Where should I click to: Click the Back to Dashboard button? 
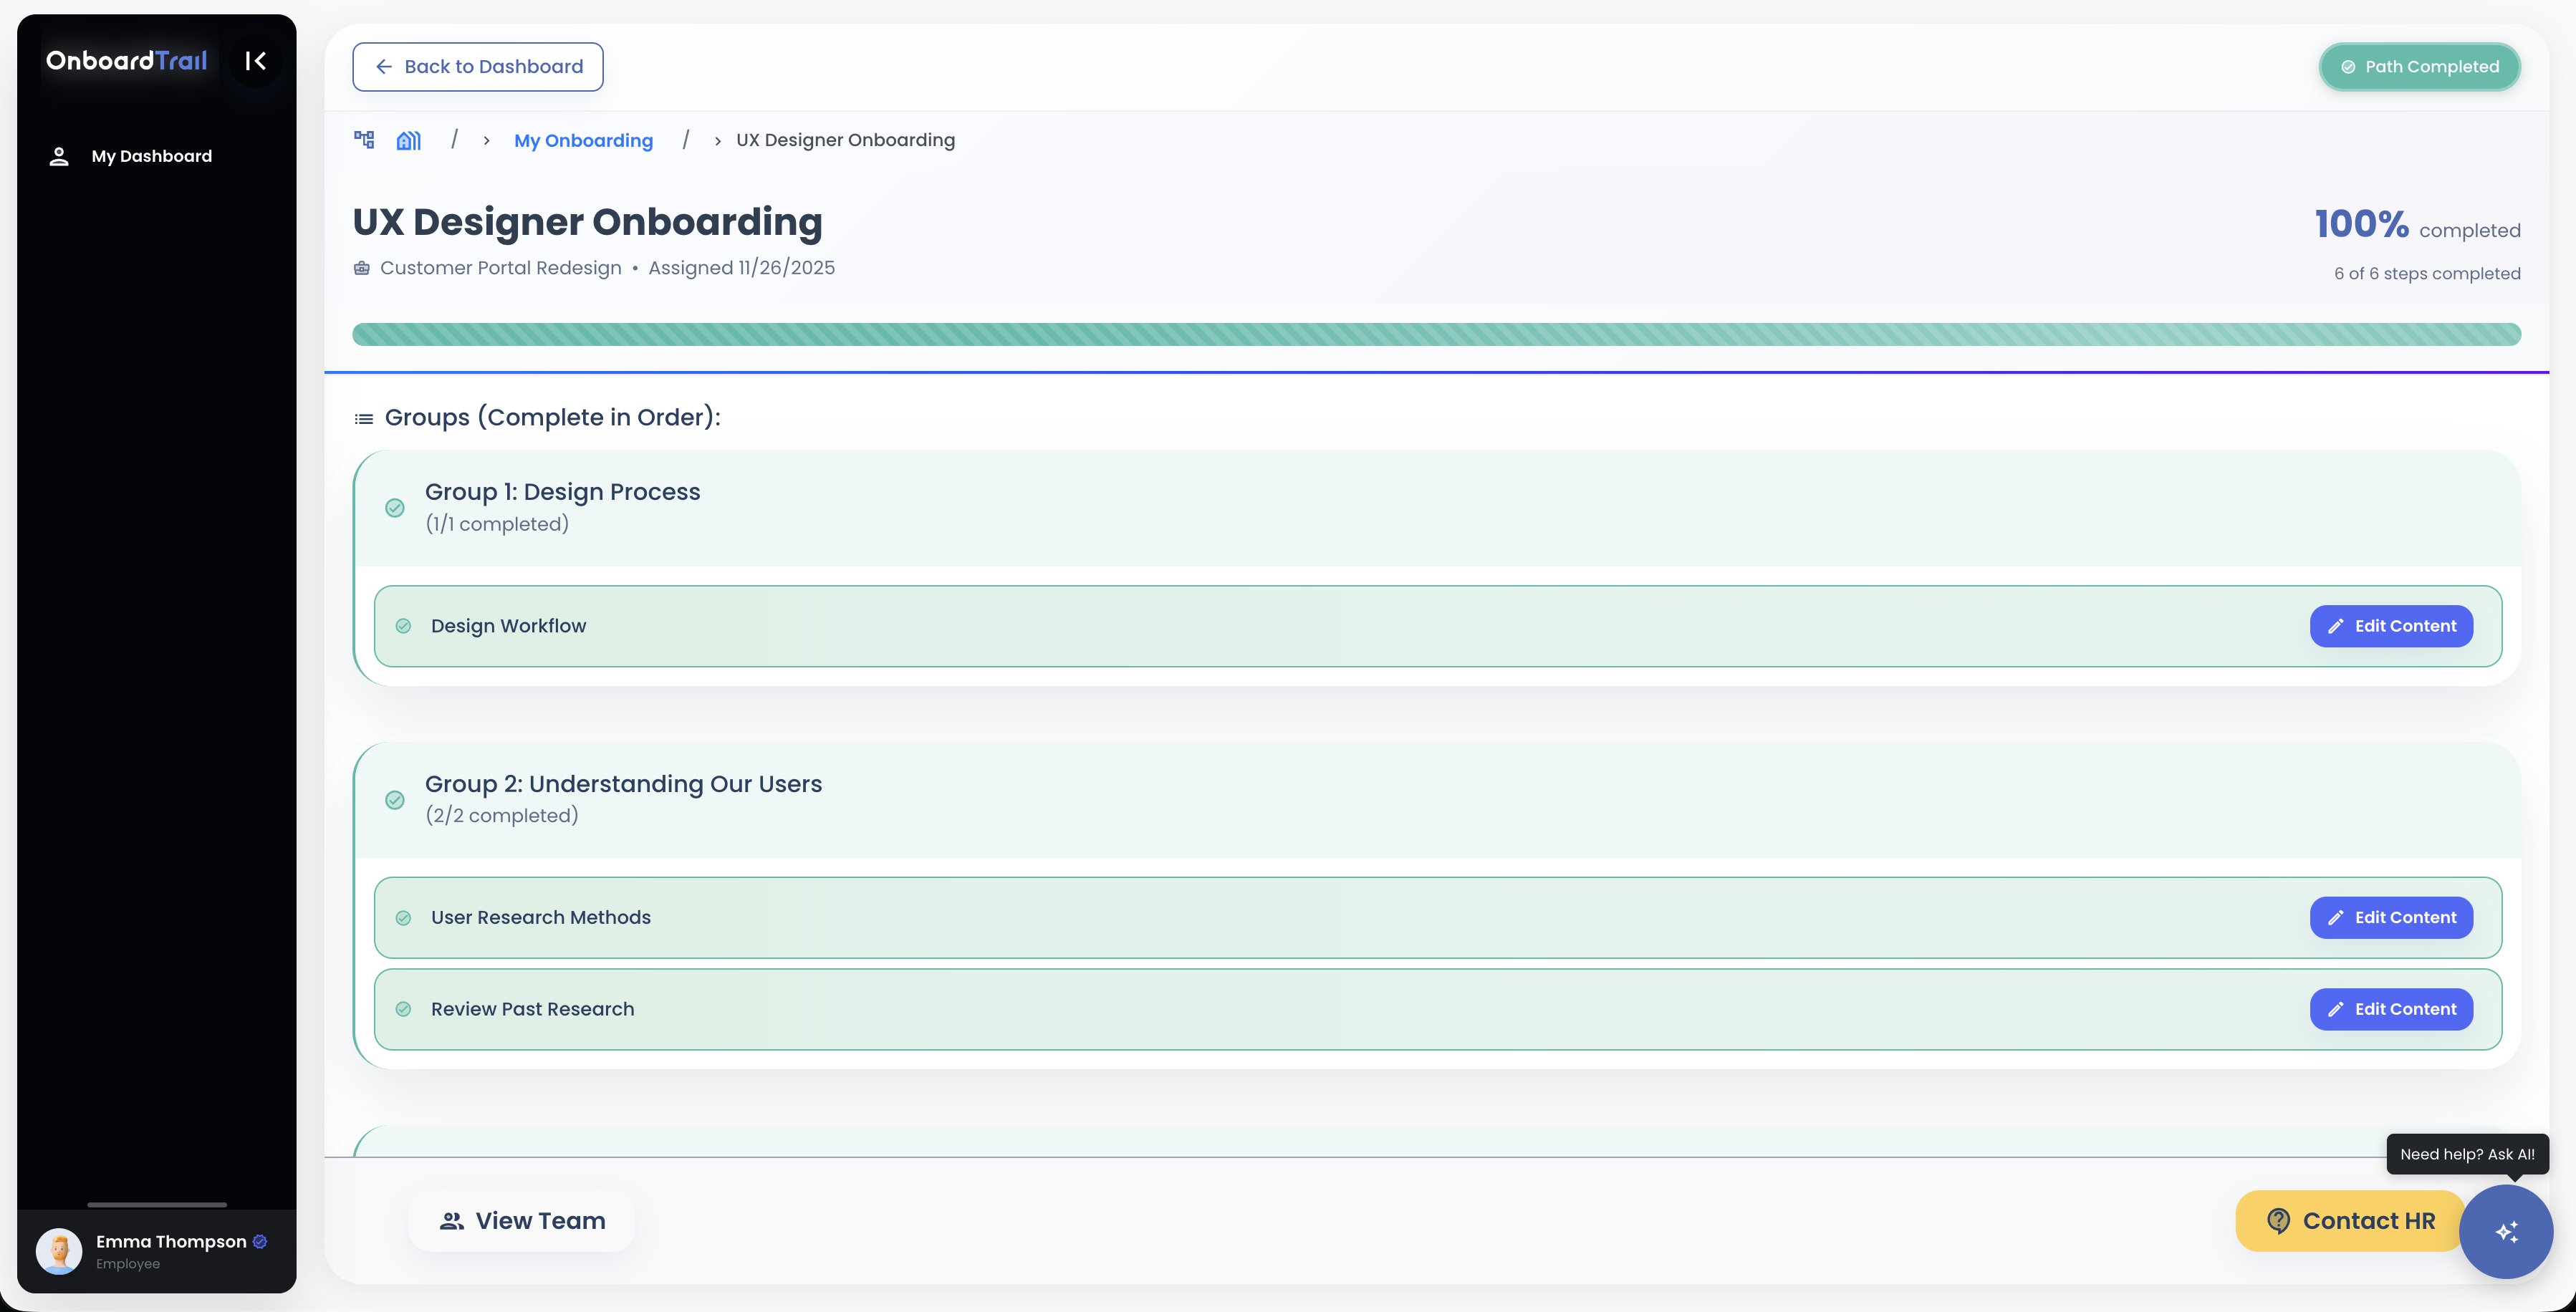click(477, 66)
